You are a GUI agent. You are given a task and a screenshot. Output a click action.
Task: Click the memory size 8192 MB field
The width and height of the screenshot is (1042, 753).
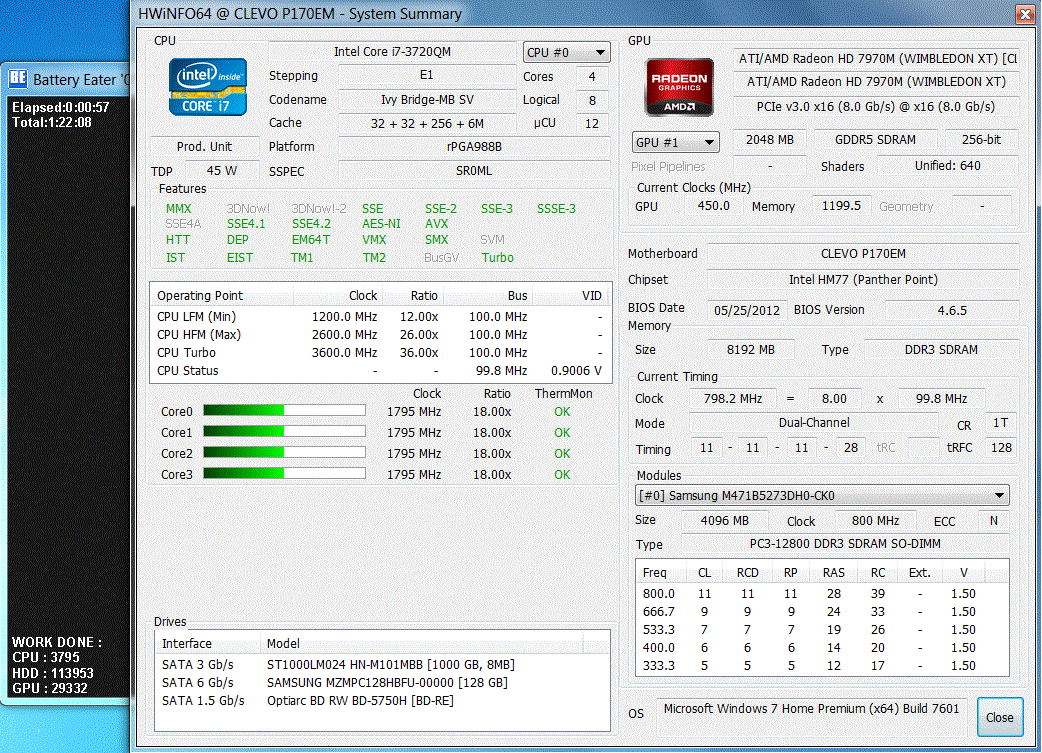pos(750,350)
